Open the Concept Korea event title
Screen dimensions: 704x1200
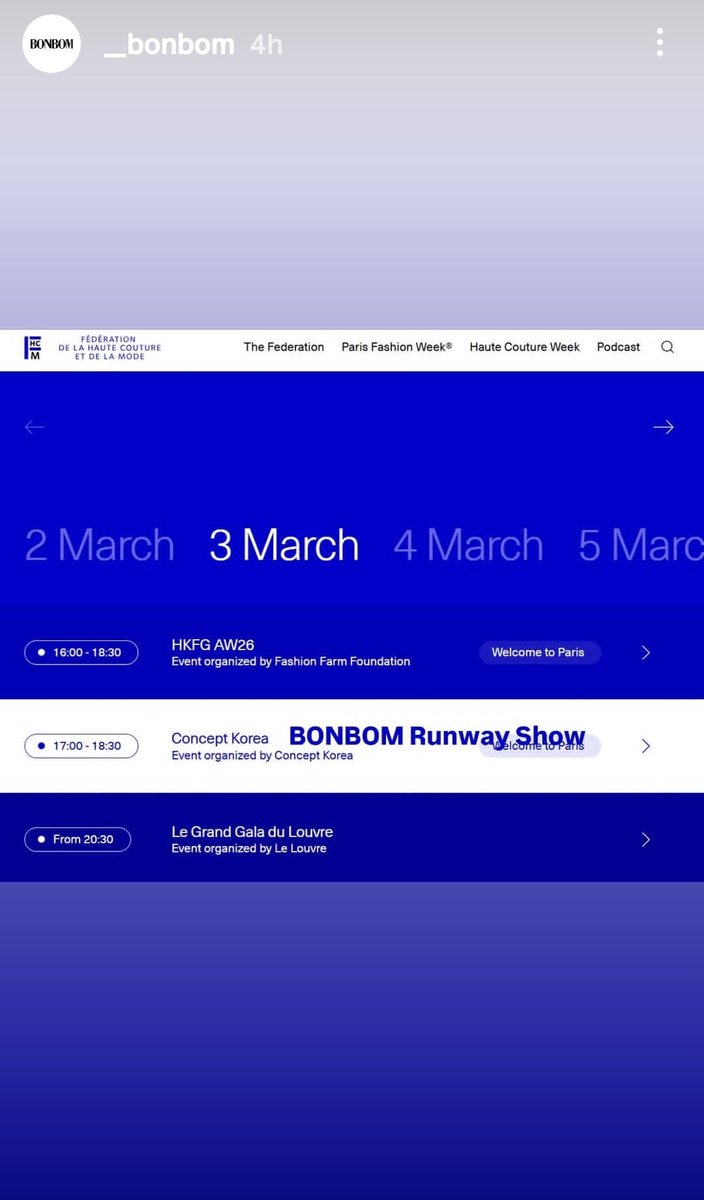(220, 738)
